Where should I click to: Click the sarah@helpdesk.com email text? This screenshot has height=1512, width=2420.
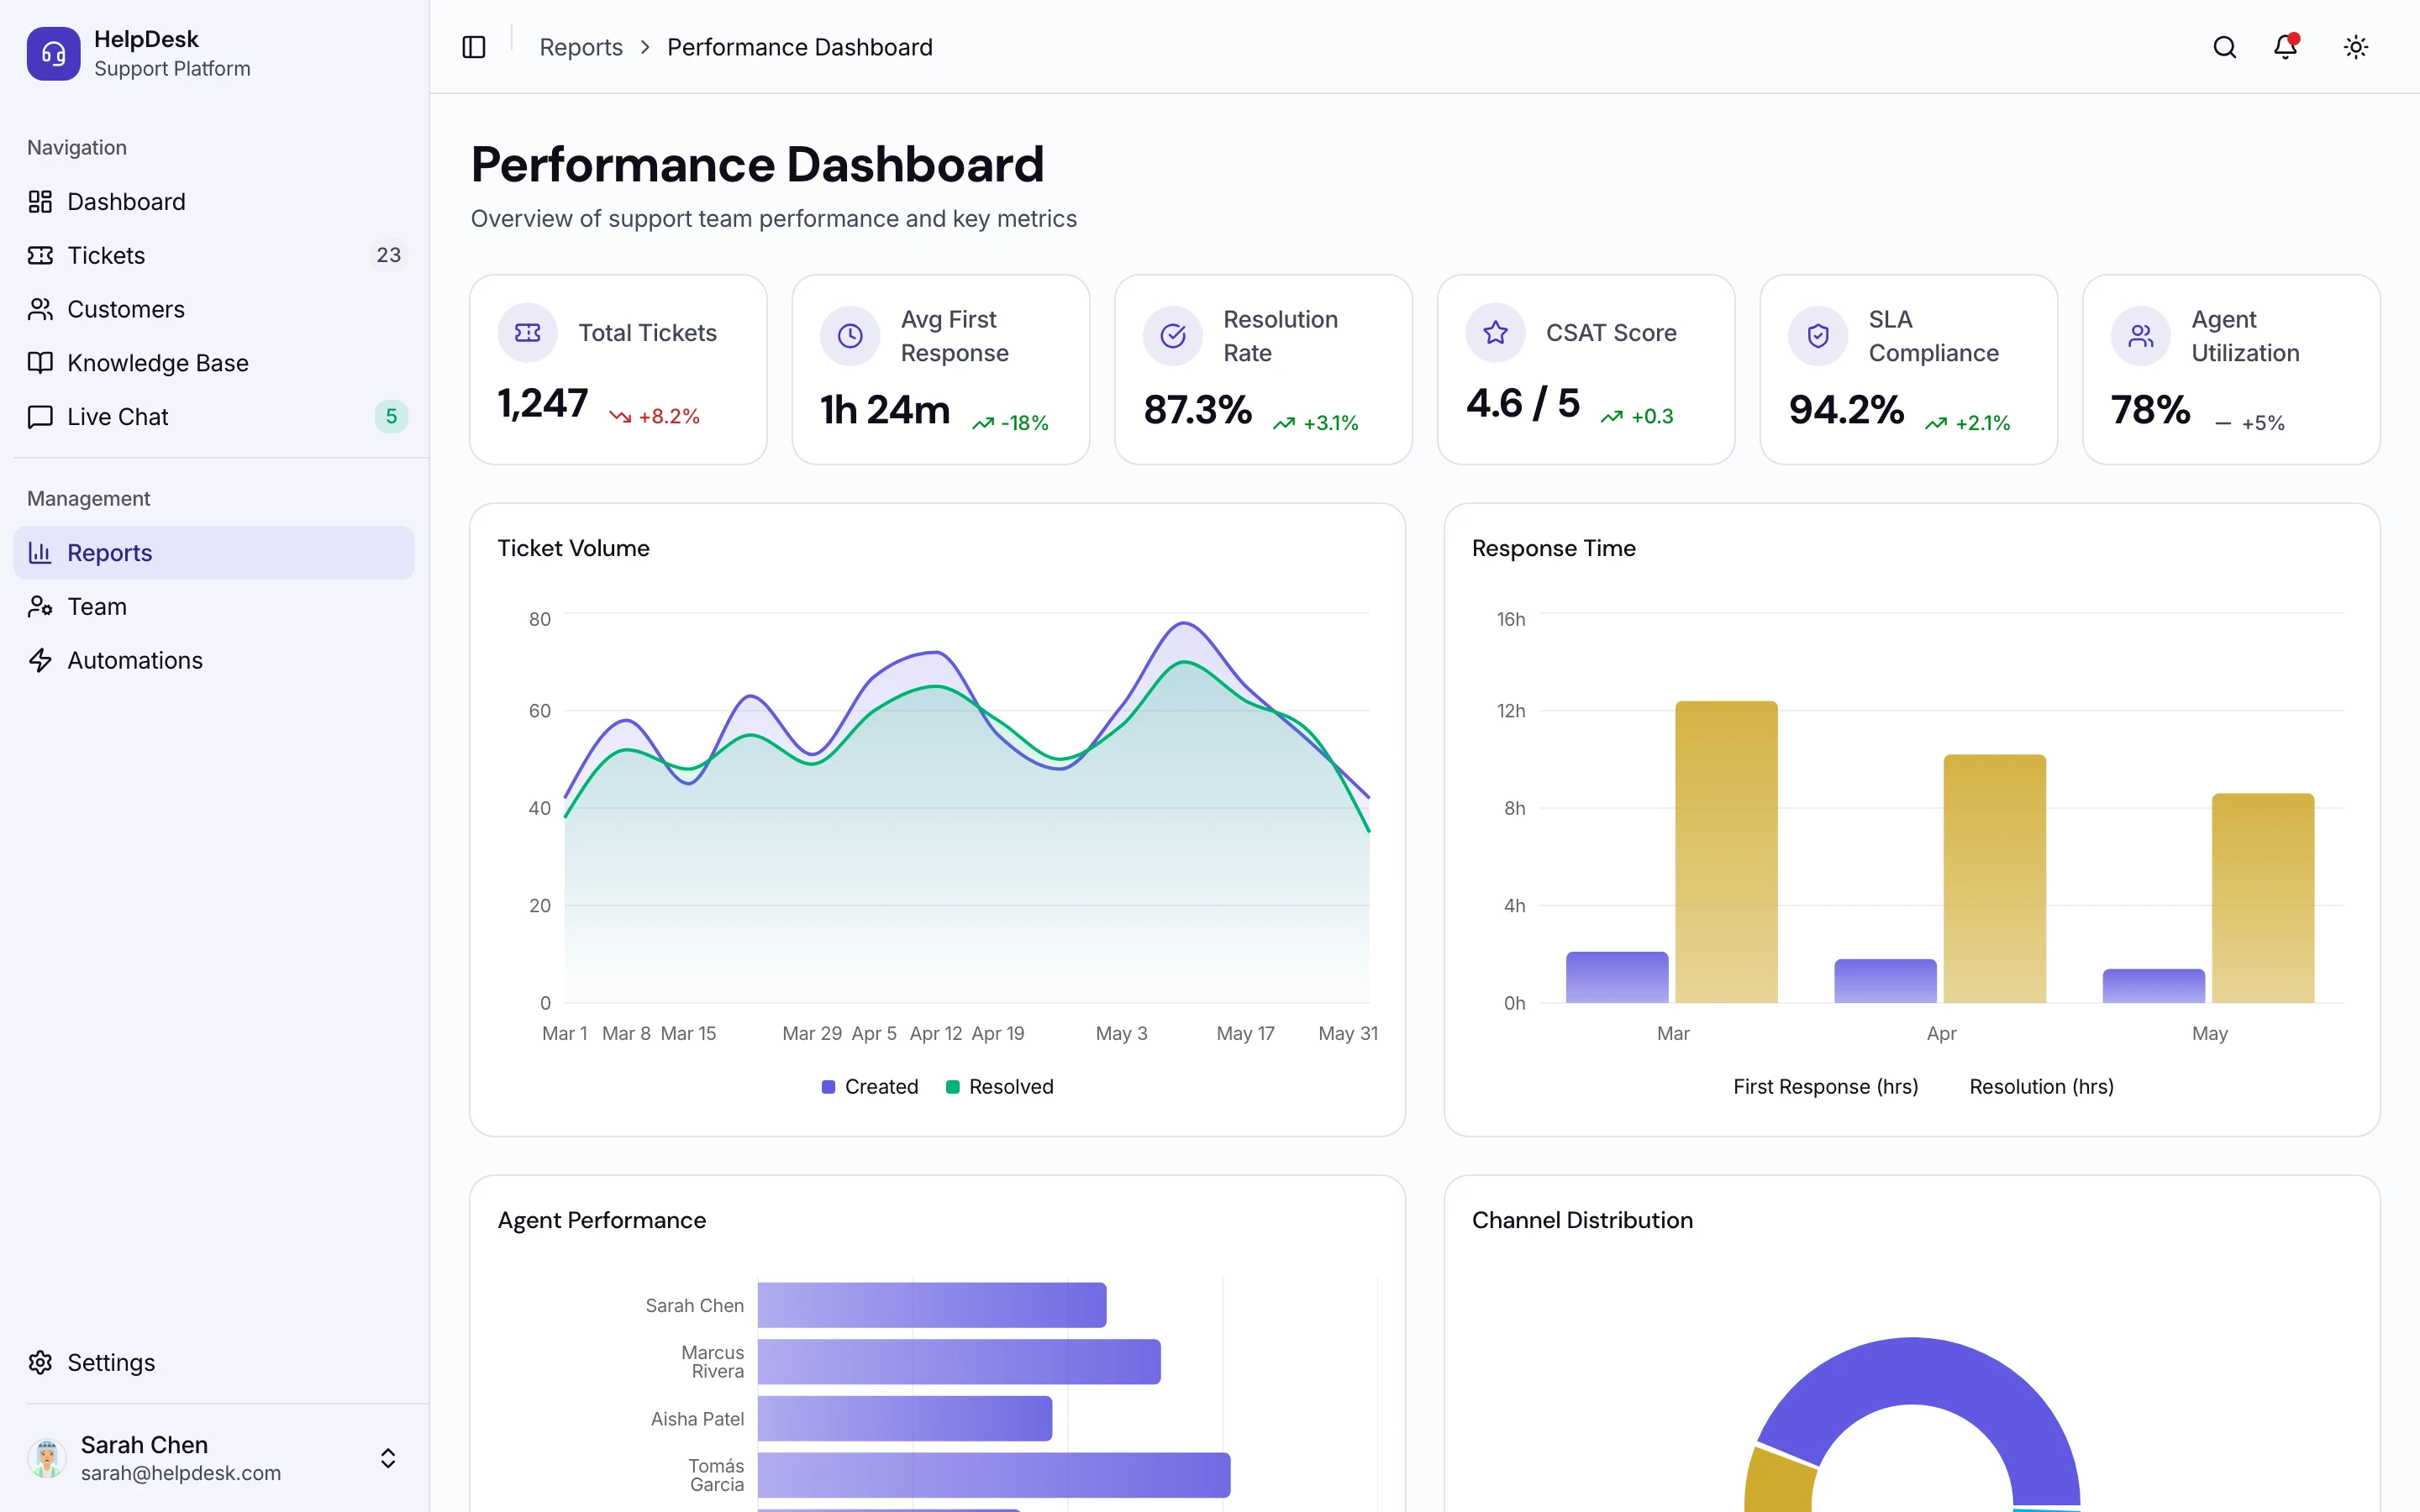(x=181, y=1473)
